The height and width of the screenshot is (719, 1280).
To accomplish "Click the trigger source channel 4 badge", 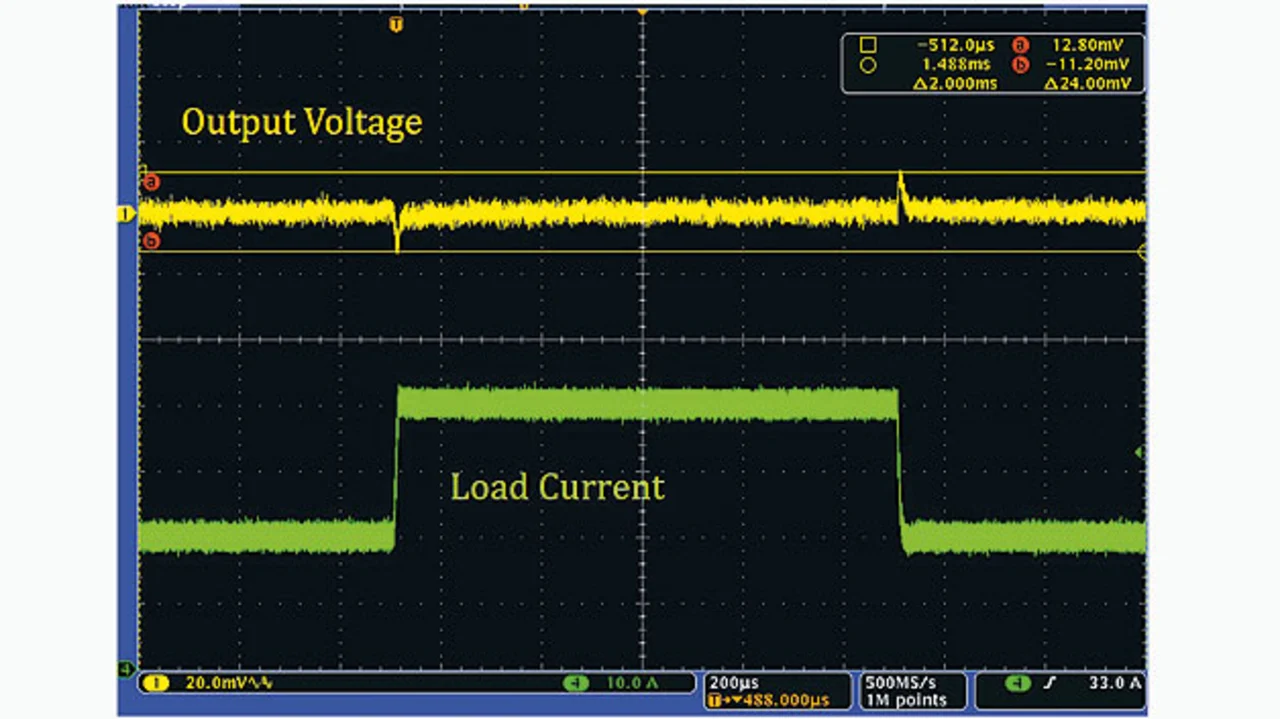I will pyautogui.click(x=1018, y=684).
